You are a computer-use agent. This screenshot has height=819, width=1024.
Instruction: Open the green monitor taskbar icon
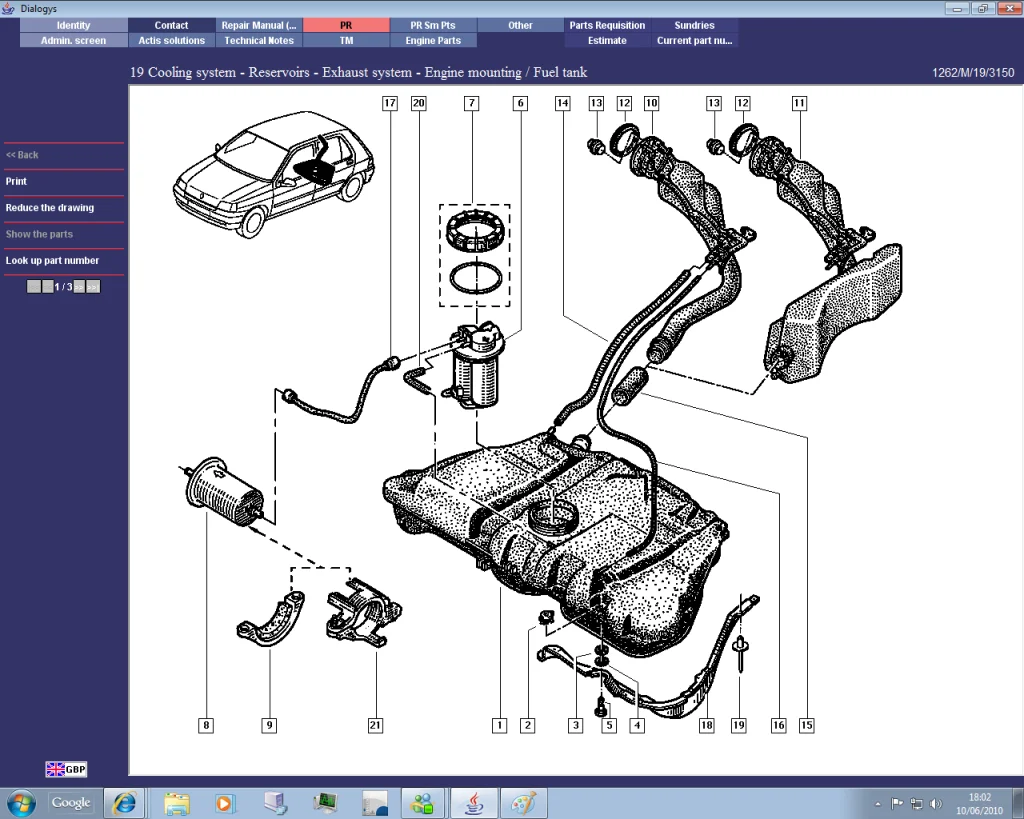click(x=325, y=803)
